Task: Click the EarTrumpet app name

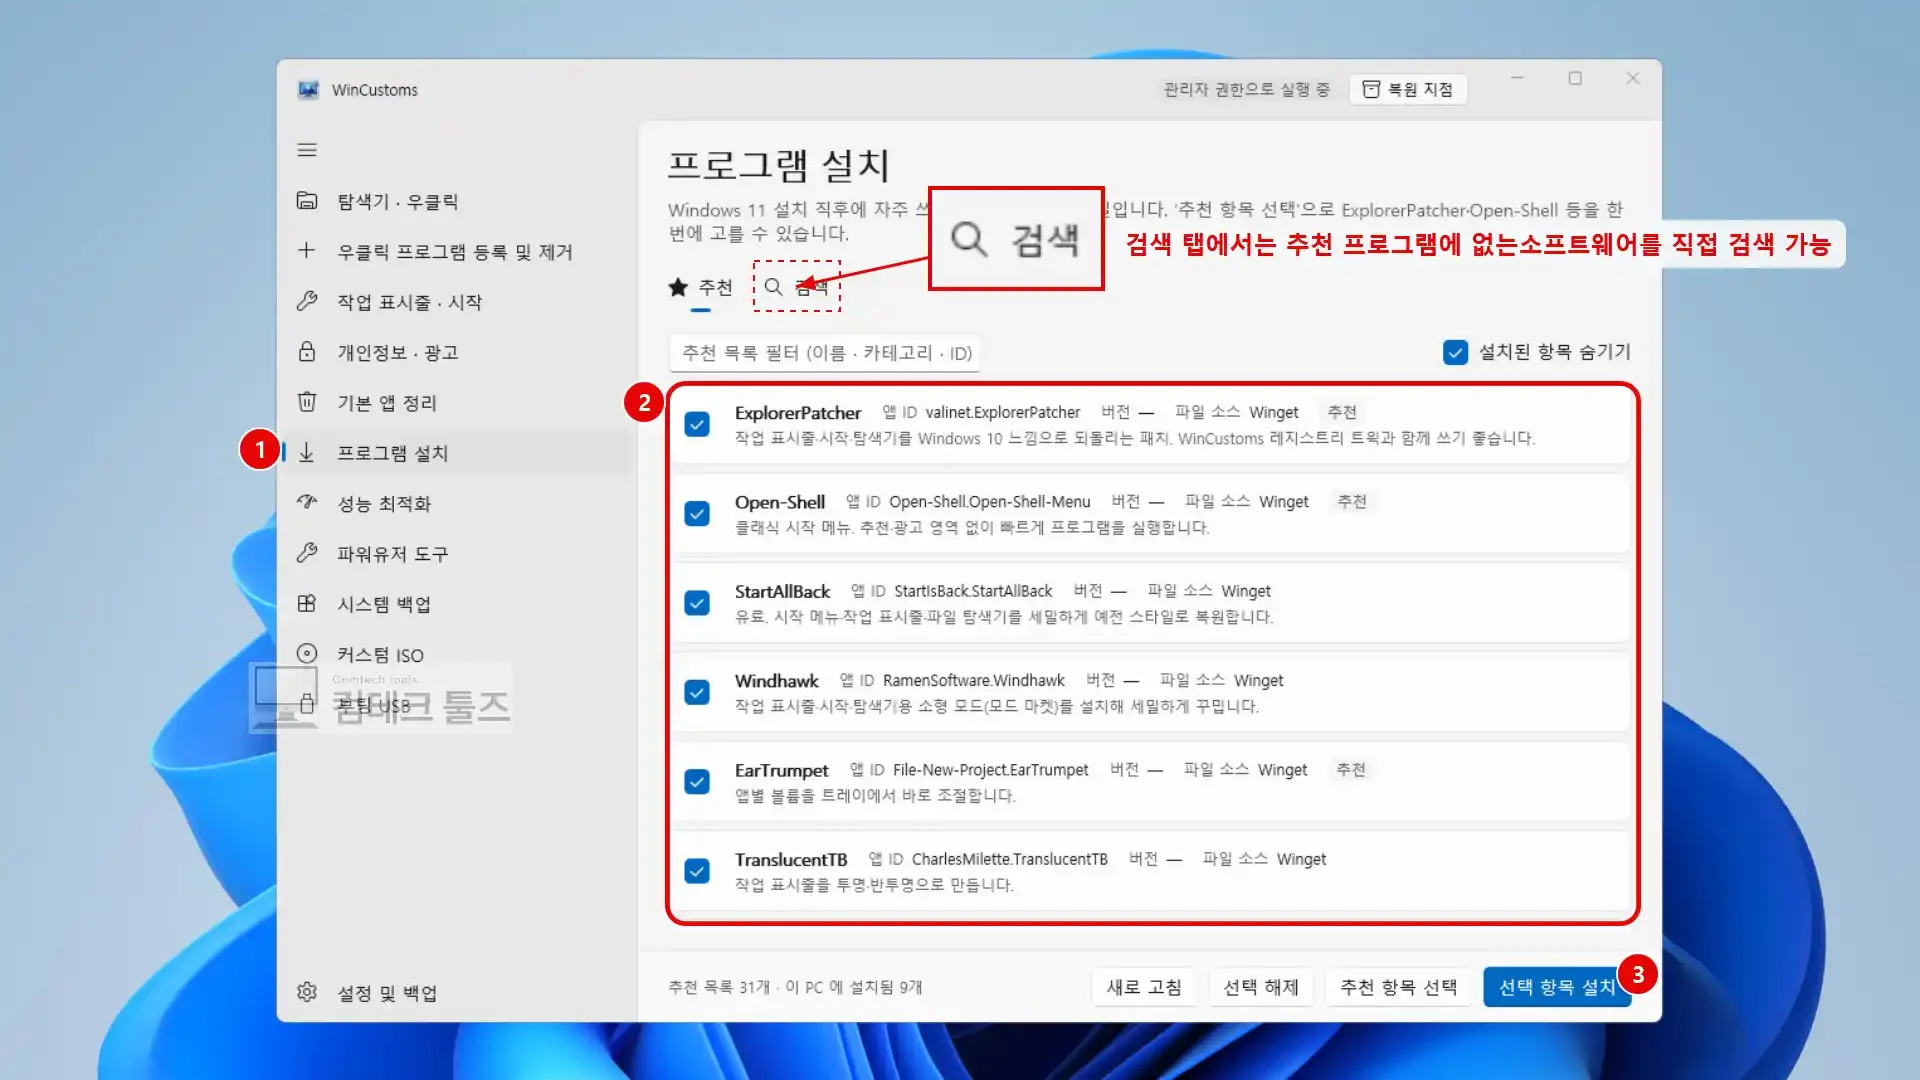Action: pos(782,770)
